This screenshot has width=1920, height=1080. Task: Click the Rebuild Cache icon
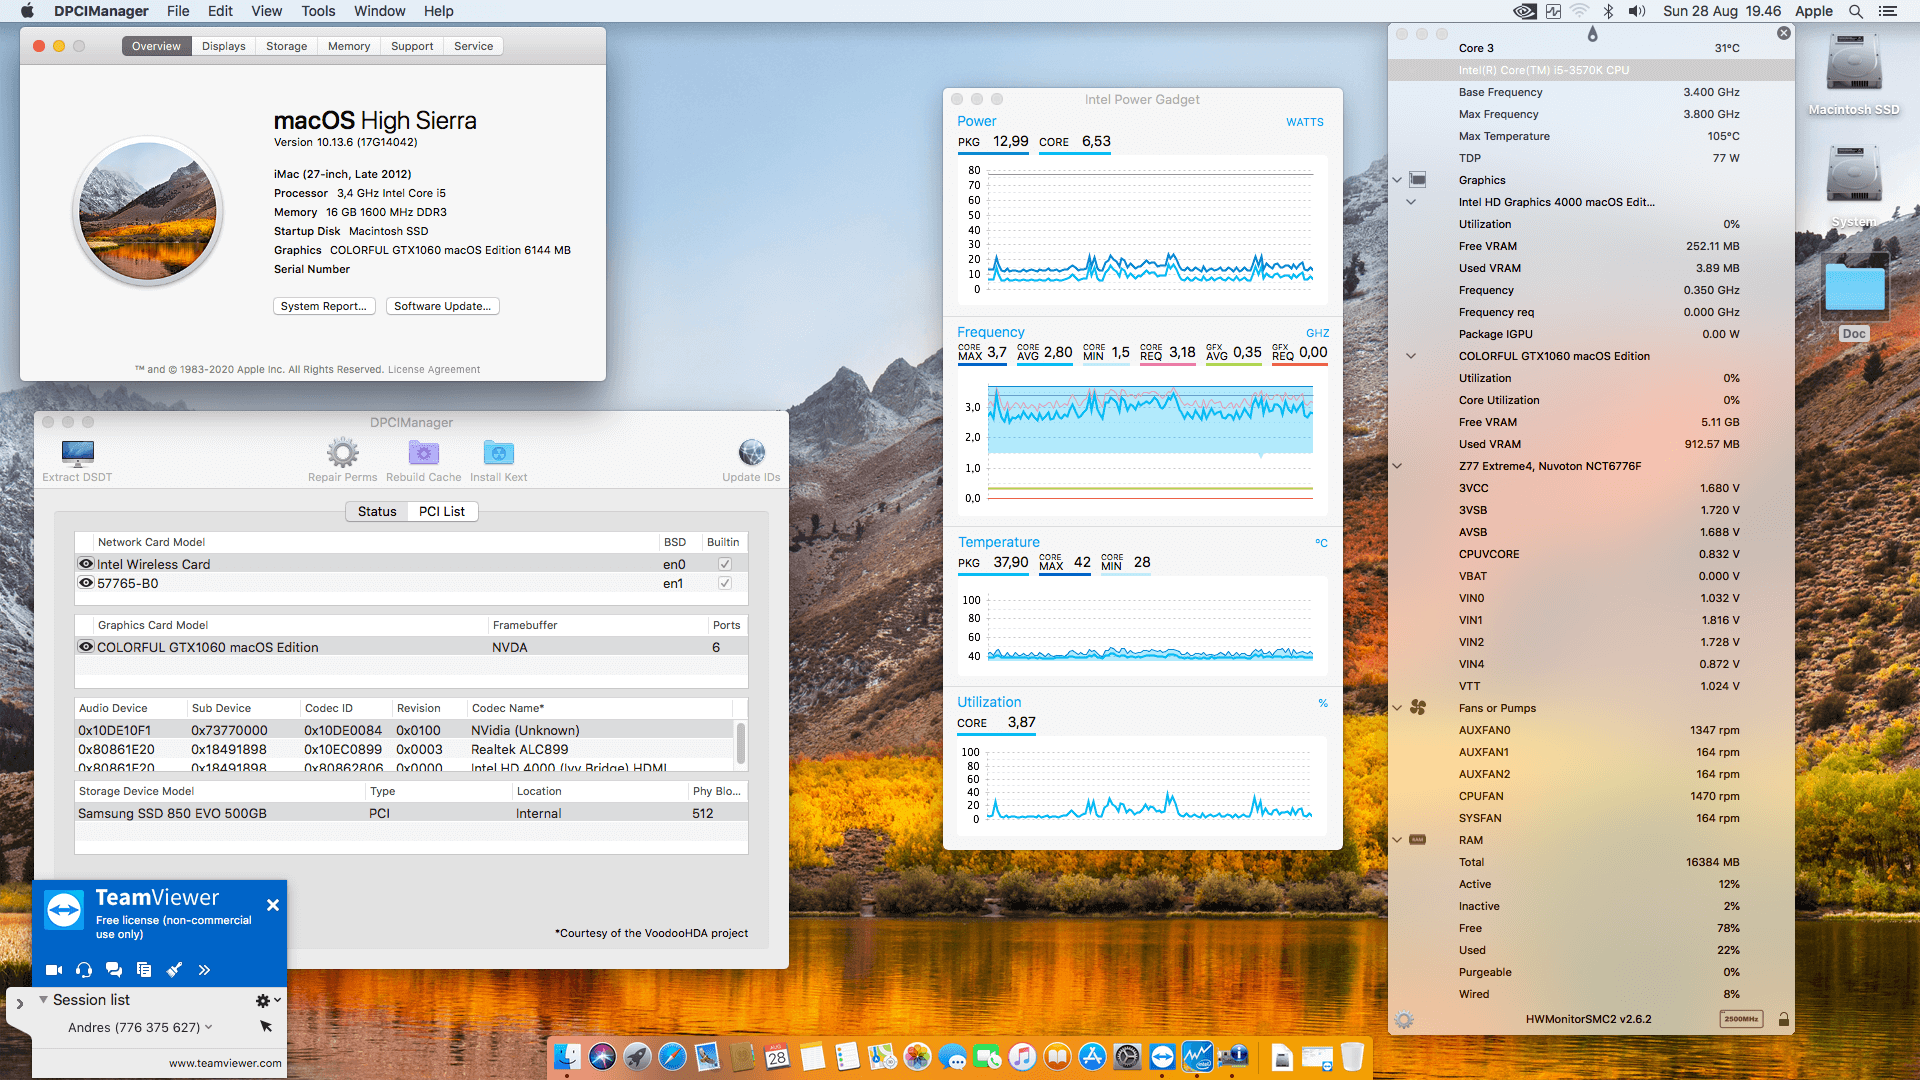[423, 453]
